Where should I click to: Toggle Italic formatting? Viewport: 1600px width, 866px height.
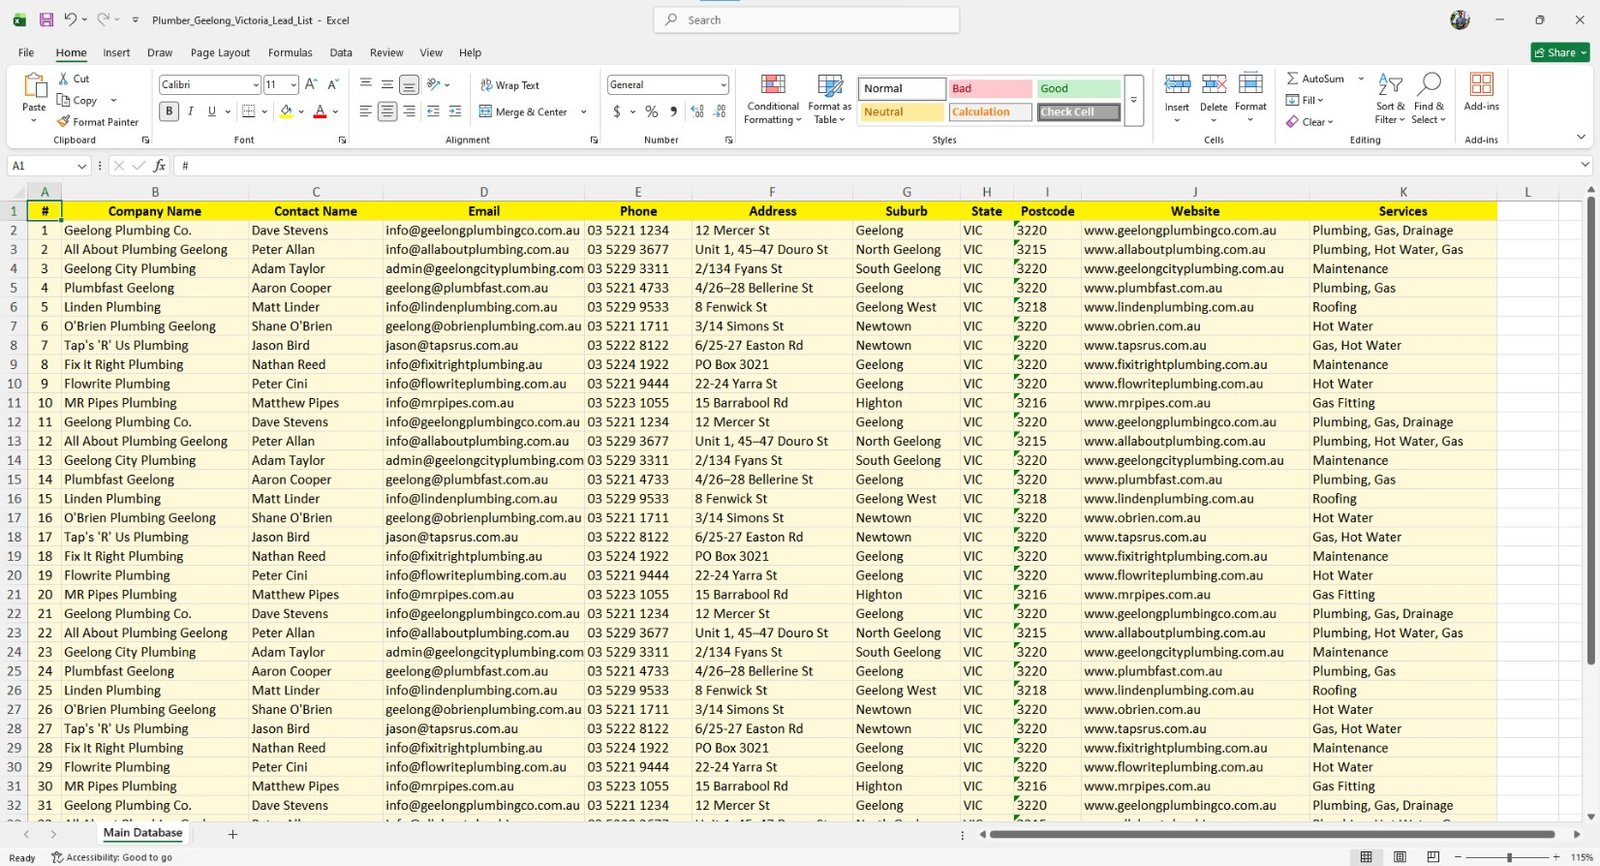tap(190, 112)
